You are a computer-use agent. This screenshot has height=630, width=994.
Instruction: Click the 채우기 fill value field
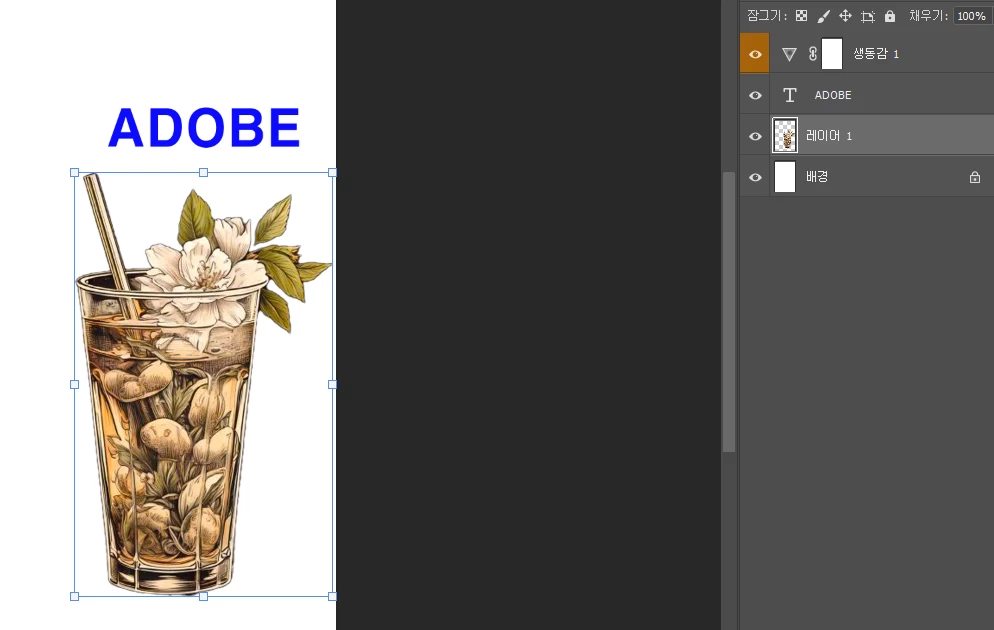coord(971,16)
